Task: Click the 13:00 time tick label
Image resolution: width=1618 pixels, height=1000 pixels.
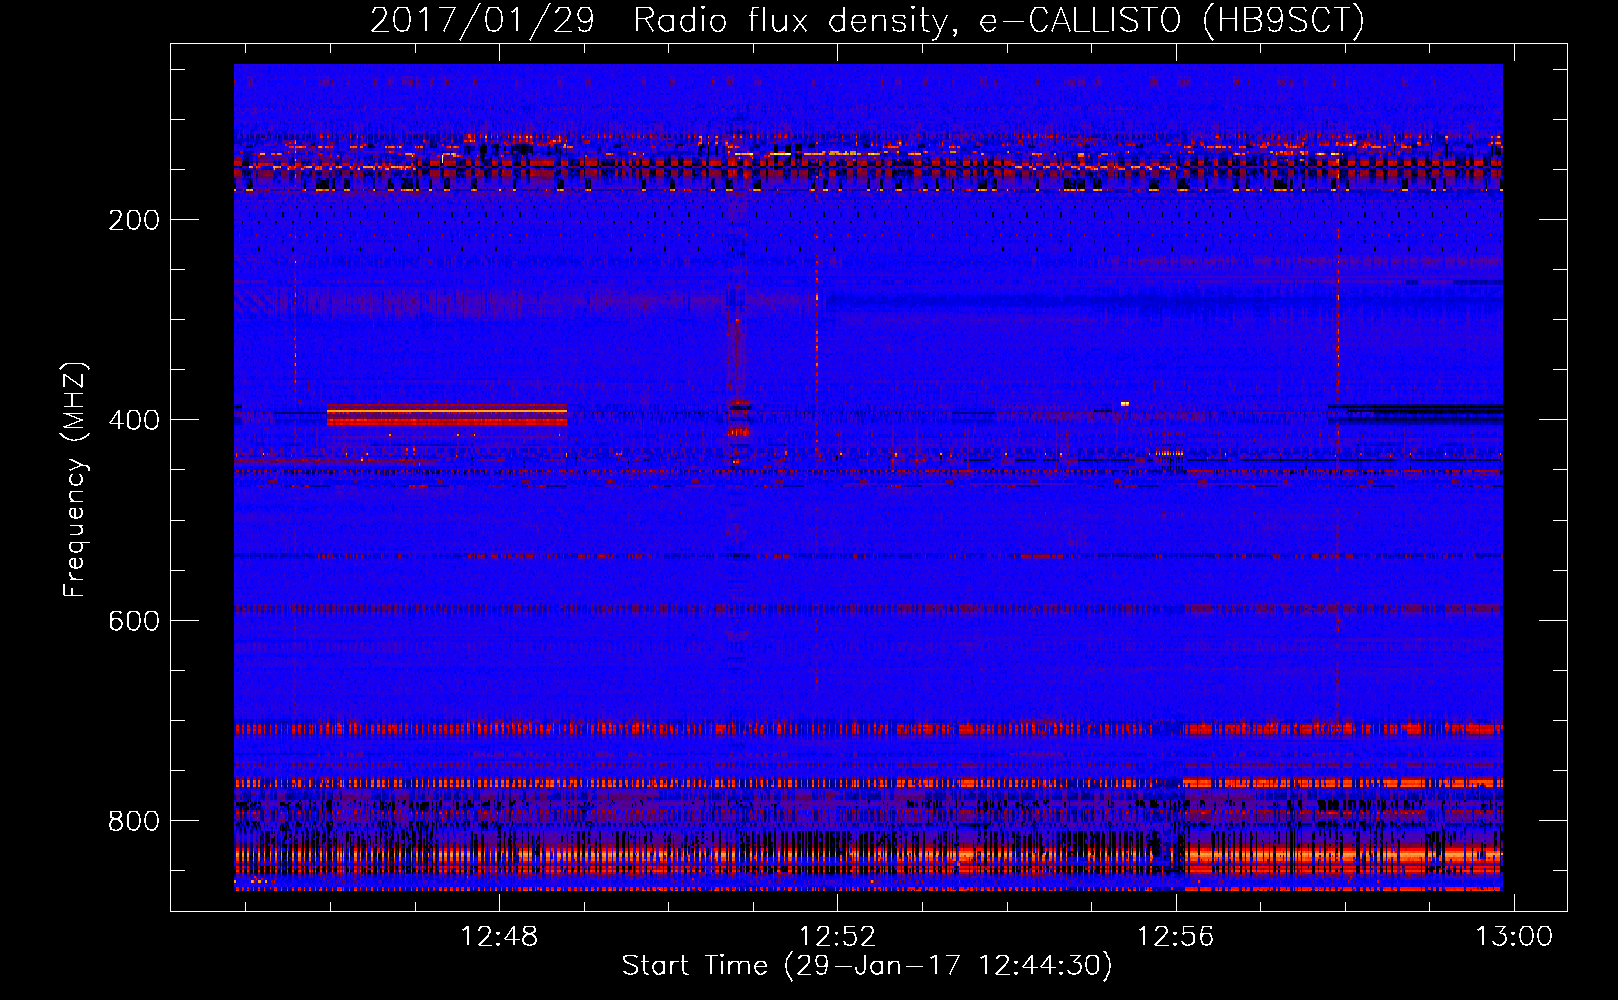Action: pyautogui.click(x=1514, y=937)
